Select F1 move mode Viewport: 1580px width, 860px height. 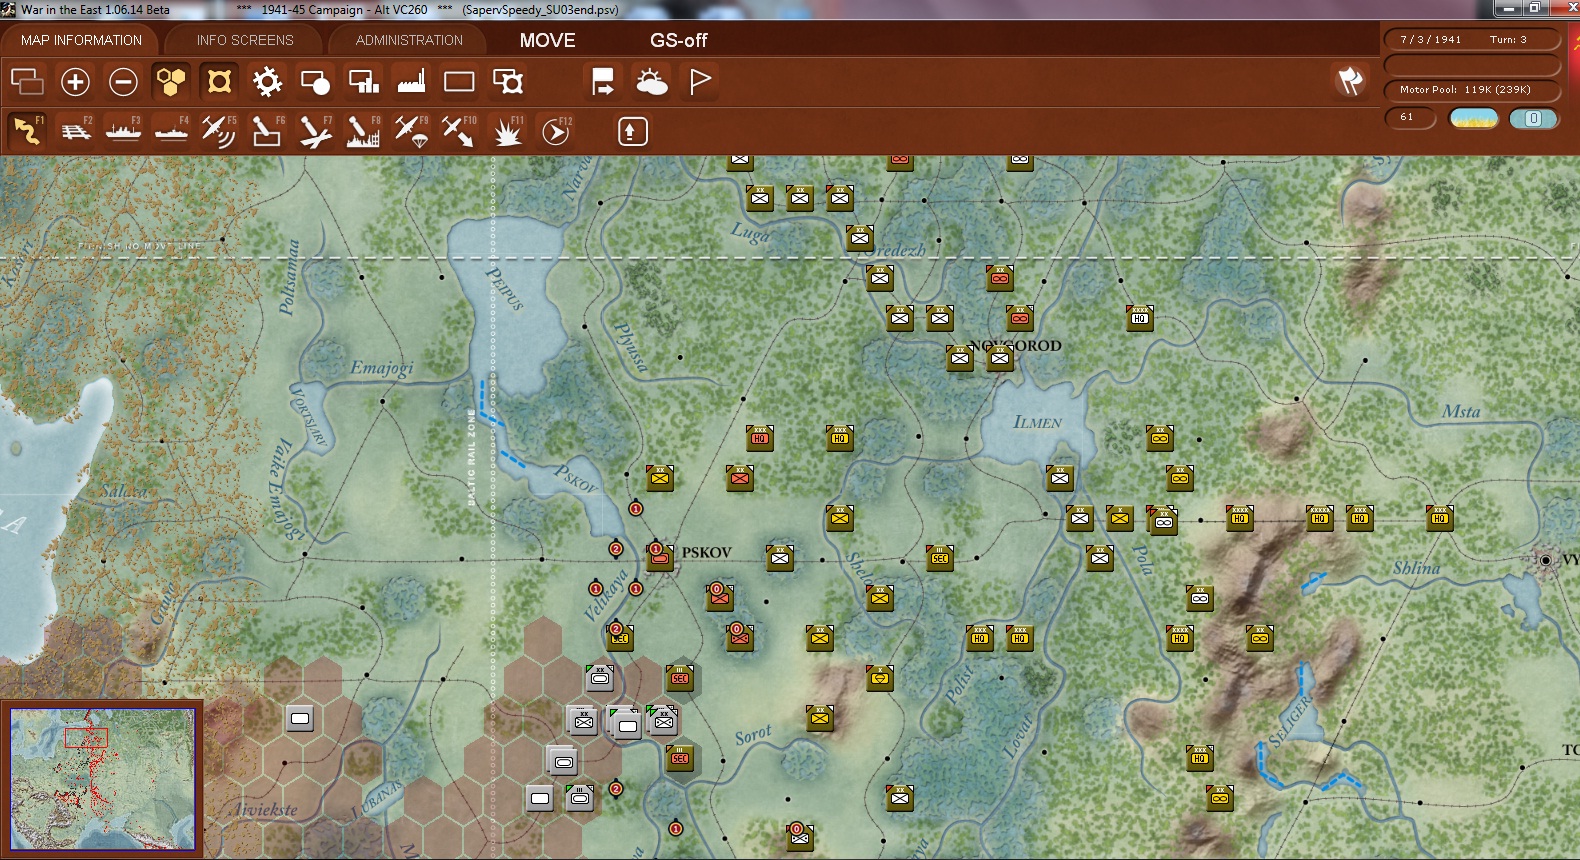click(x=27, y=131)
